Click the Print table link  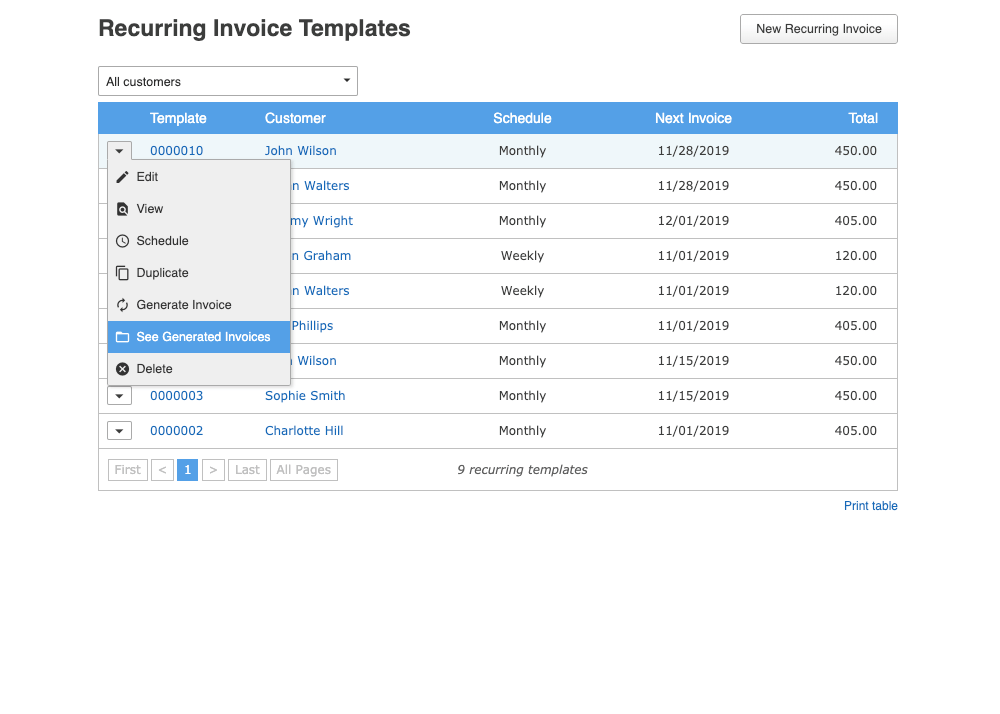click(x=871, y=506)
